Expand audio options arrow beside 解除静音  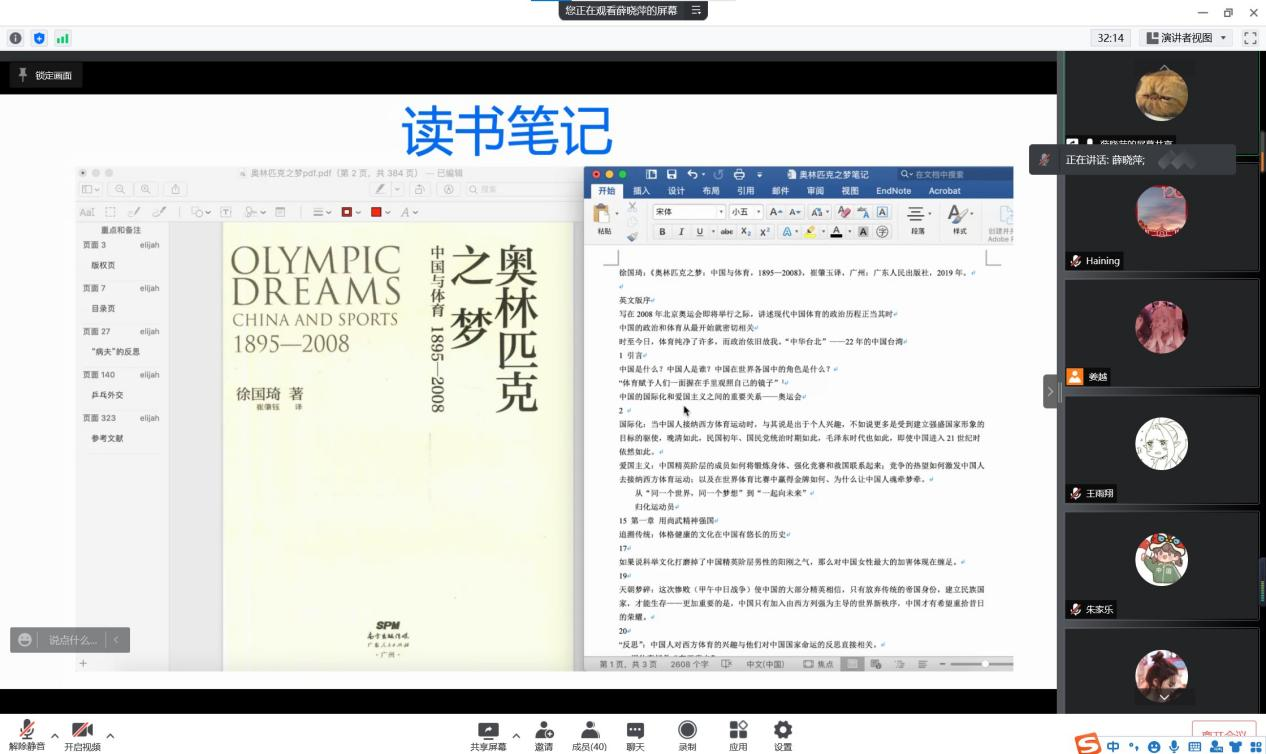[54, 736]
